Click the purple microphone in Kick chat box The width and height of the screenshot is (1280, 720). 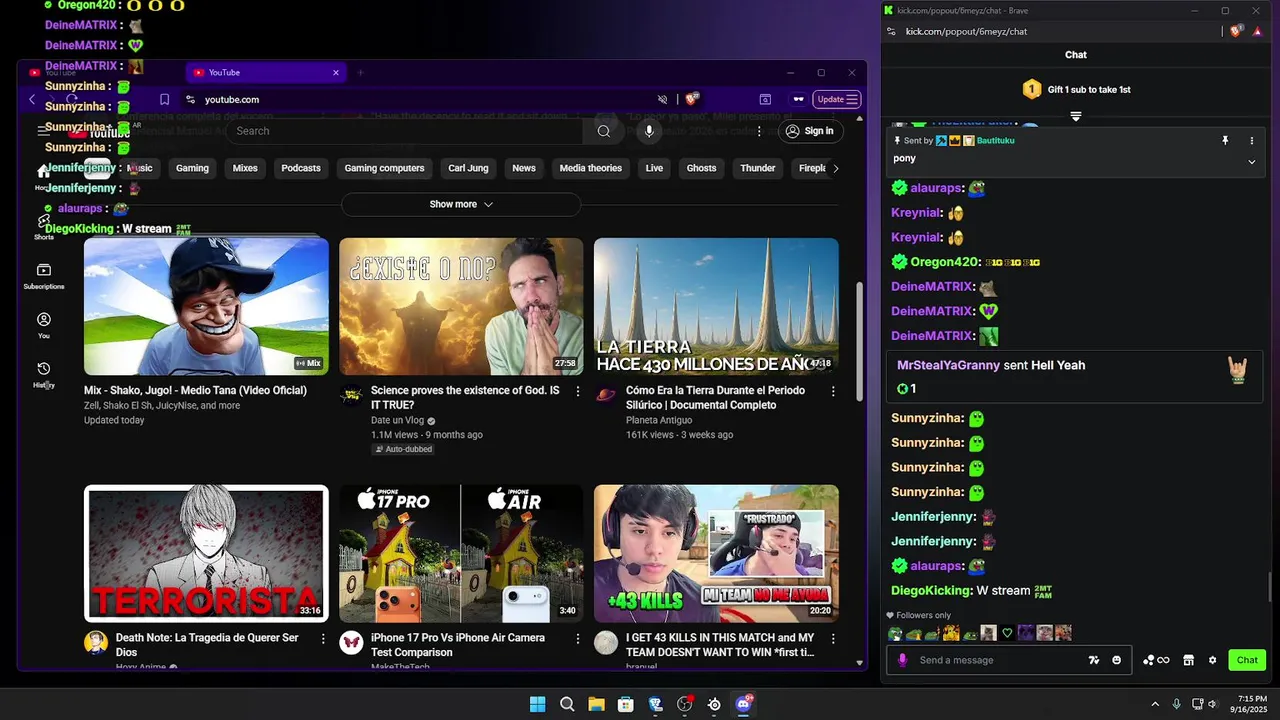902,660
